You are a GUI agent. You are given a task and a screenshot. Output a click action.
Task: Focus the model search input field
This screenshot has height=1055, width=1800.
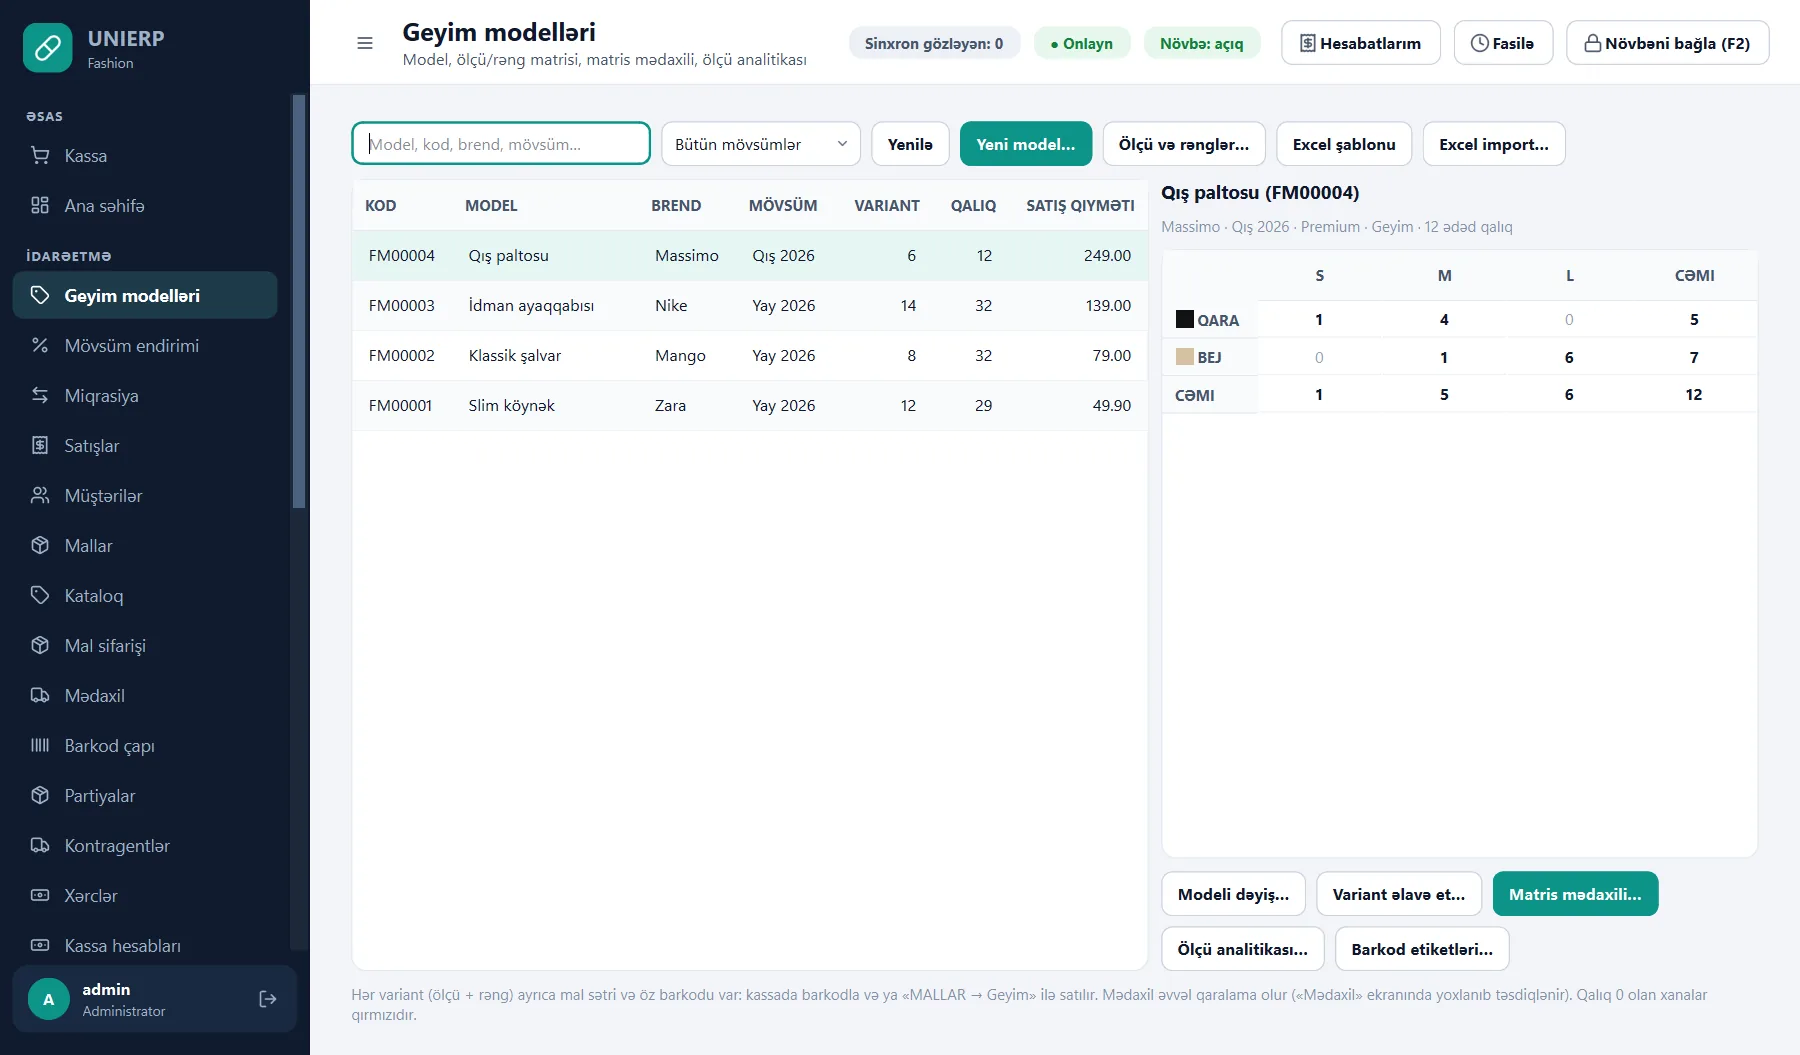tap(501, 143)
